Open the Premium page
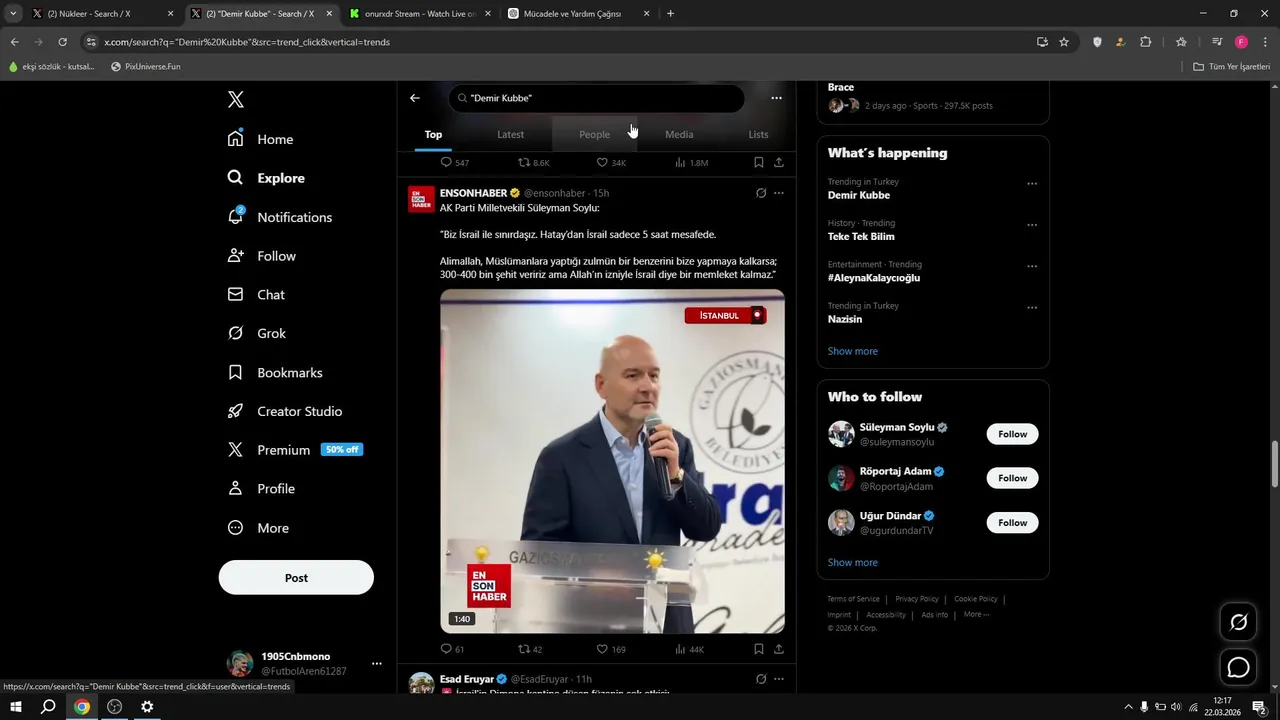Image resolution: width=1280 pixels, height=720 pixels. pyautogui.click(x=294, y=450)
